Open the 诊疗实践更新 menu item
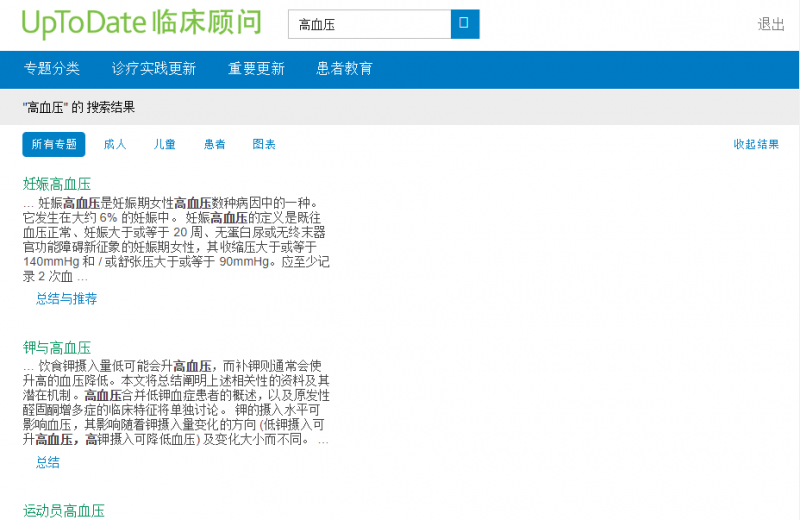 pos(154,68)
